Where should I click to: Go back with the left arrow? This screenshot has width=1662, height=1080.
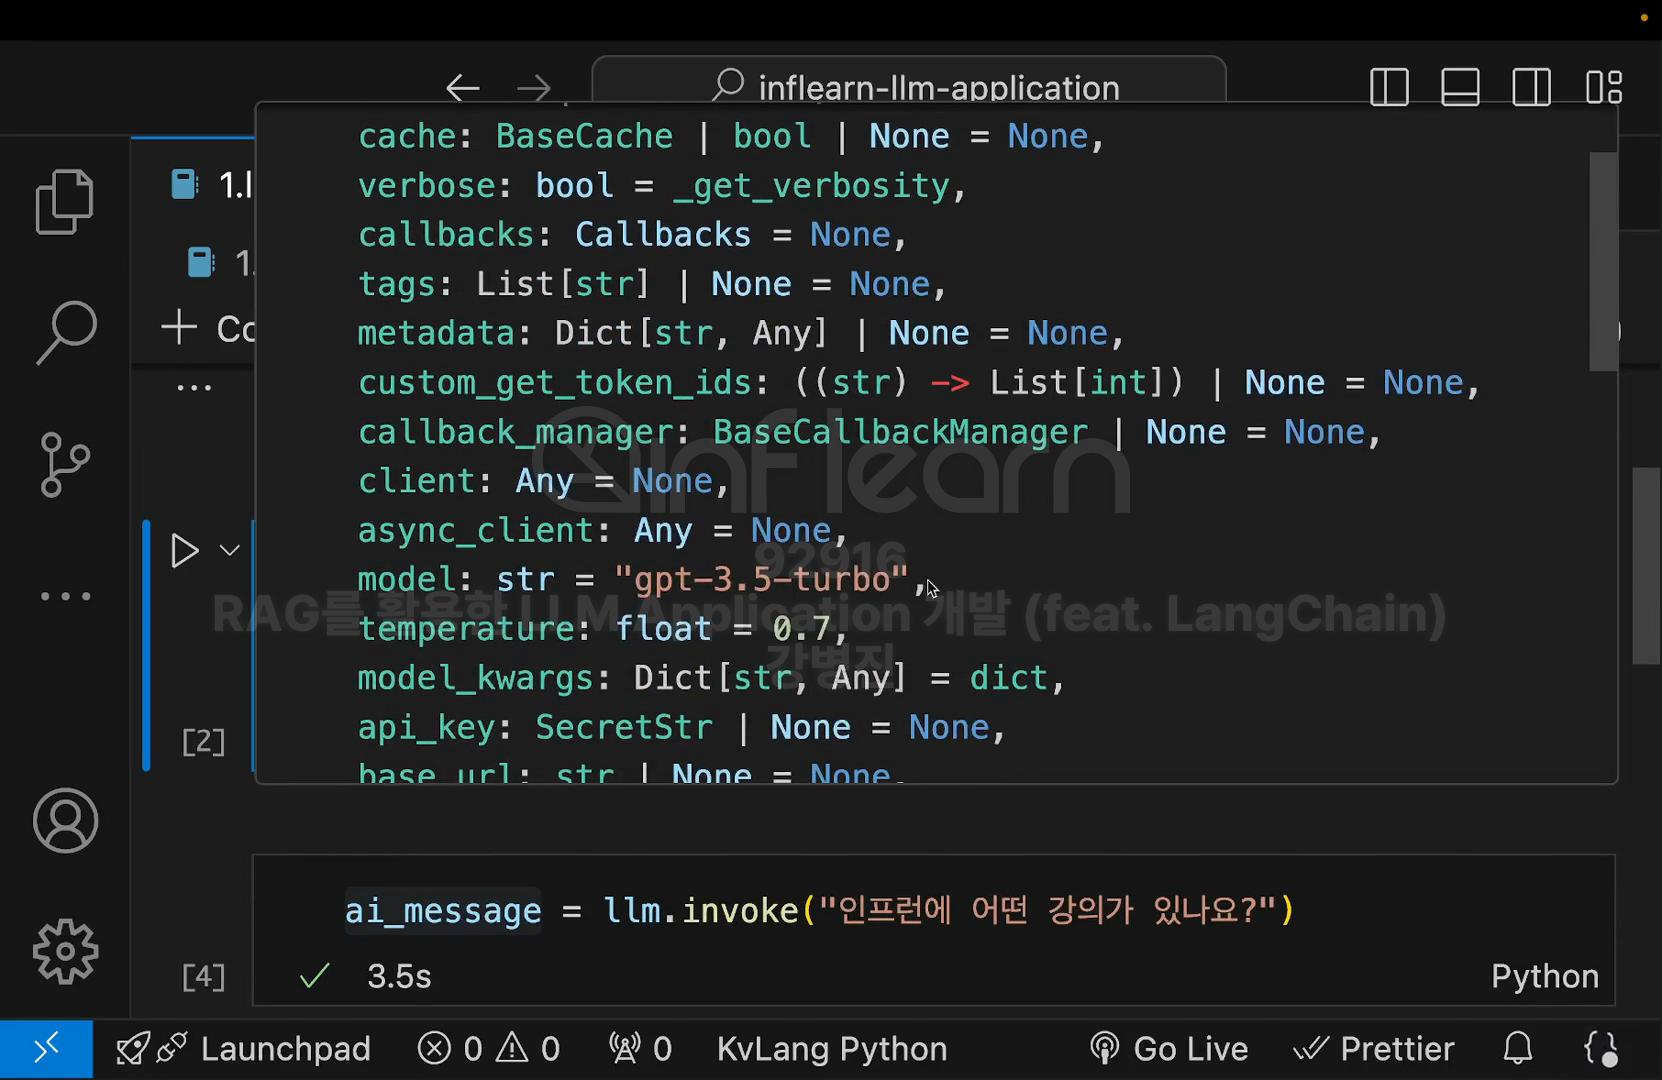[x=463, y=88]
